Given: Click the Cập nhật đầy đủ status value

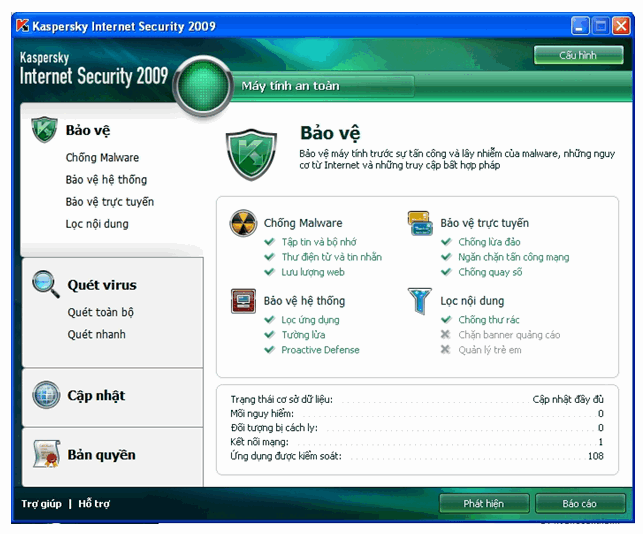Looking at the screenshot, I should click(x=568, y=399).
